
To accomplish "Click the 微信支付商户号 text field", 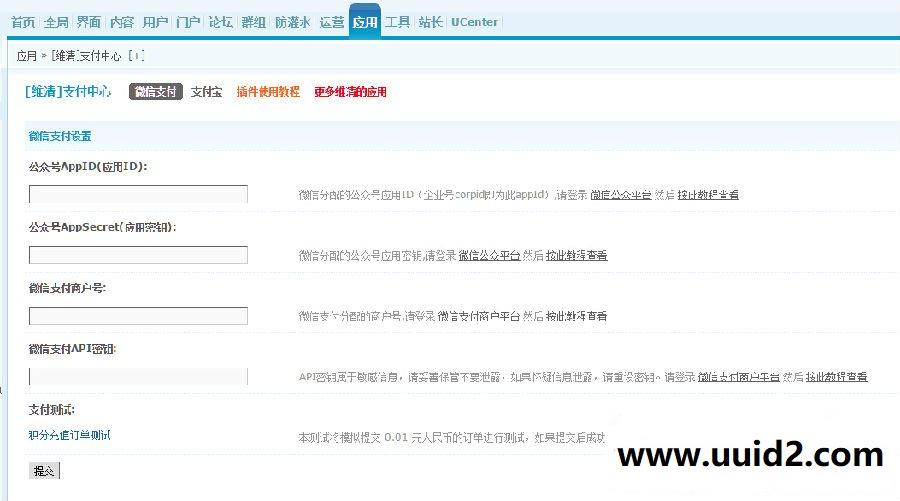I will 138,316.
